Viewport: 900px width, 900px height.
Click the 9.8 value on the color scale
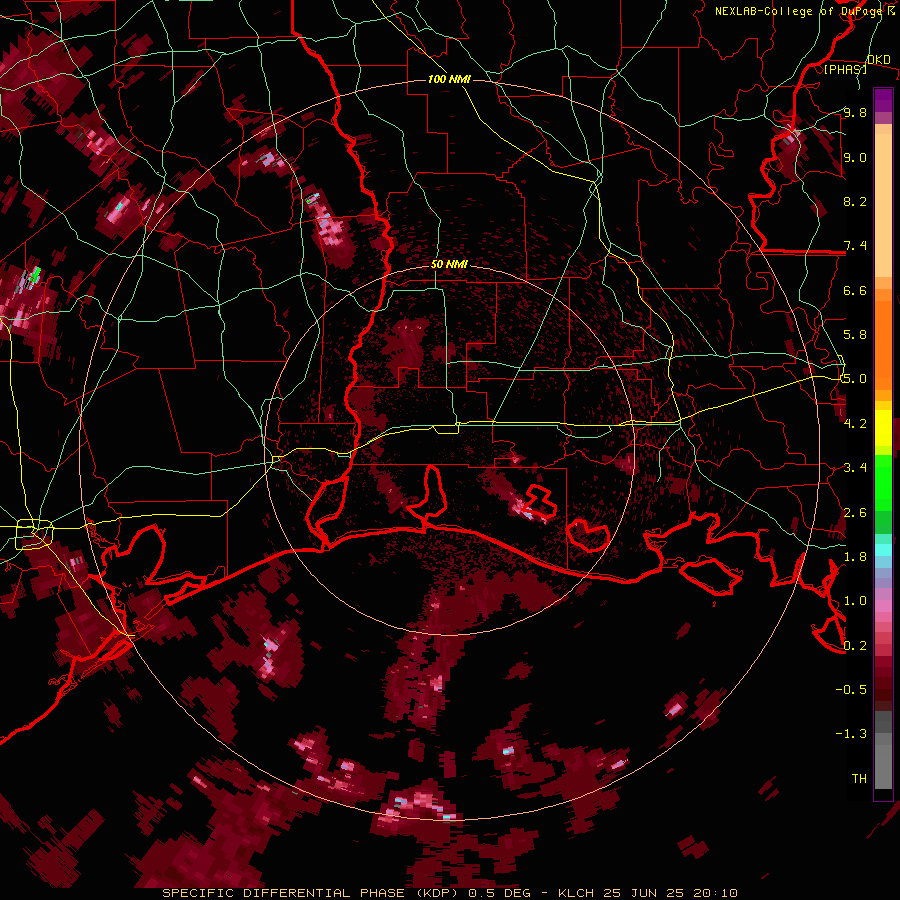[x=855, y=112]
